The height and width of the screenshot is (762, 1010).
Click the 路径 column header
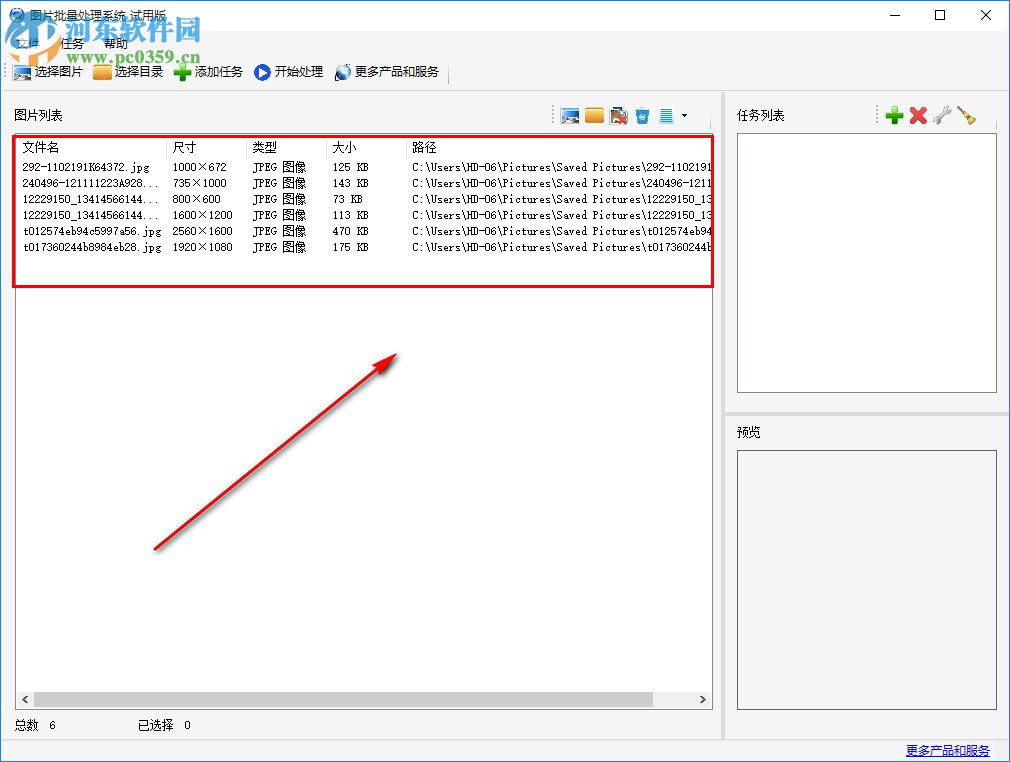tap(558, 148)
